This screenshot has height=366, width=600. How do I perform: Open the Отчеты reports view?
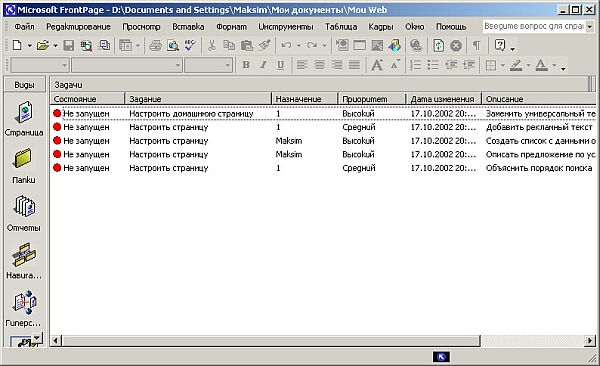click(x=24, y=213)
